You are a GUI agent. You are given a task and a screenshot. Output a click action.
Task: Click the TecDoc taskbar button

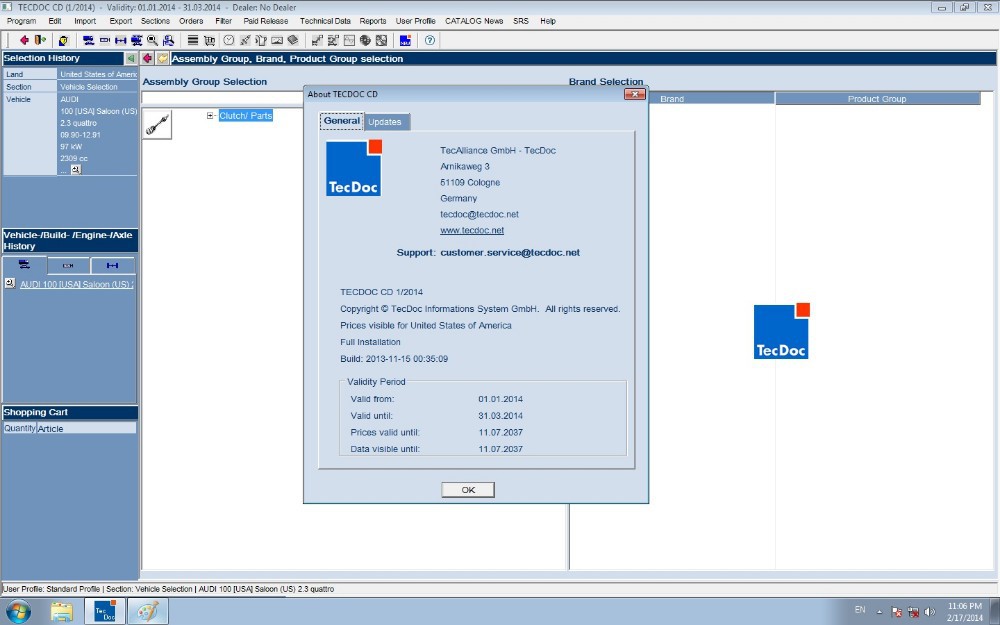pos(105,612)
